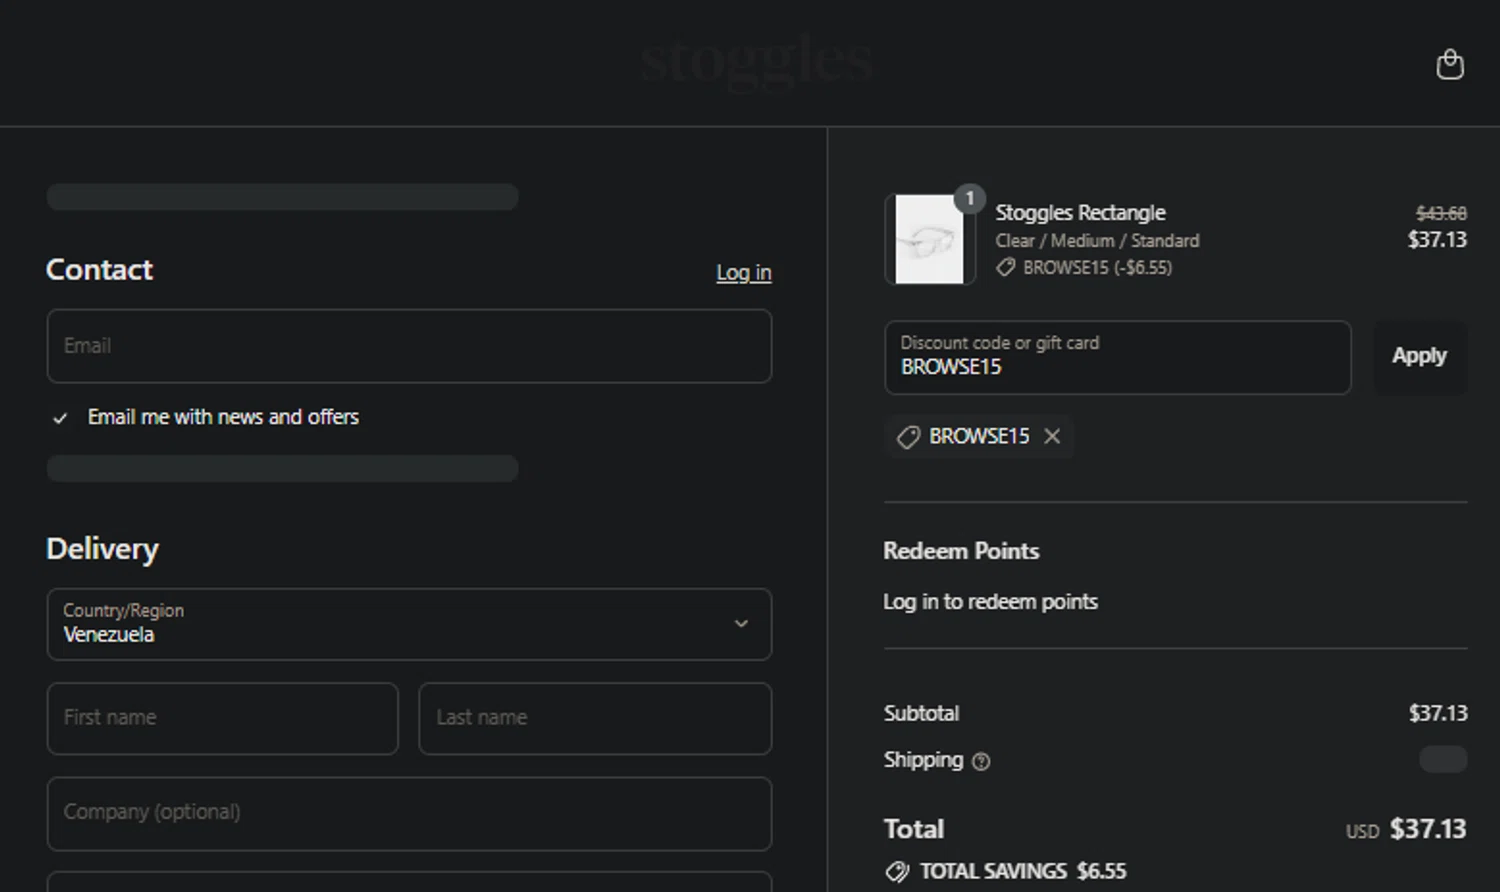The width and height of the screenshot is (1500, 892).
Task: Click the Delivery section heading
Action: (102, 549)
